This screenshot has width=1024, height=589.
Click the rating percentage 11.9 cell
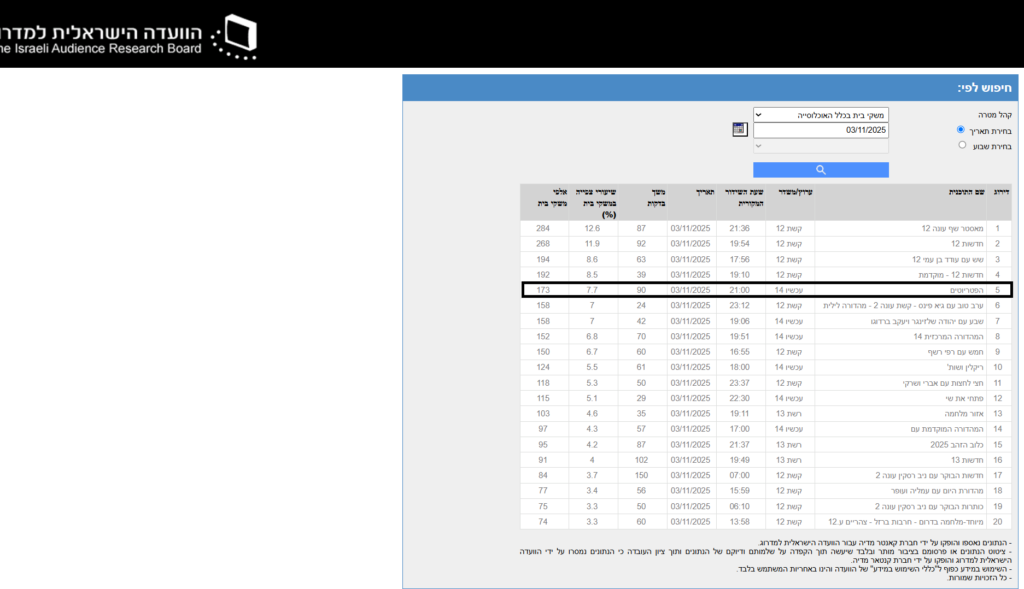point(592,244)
